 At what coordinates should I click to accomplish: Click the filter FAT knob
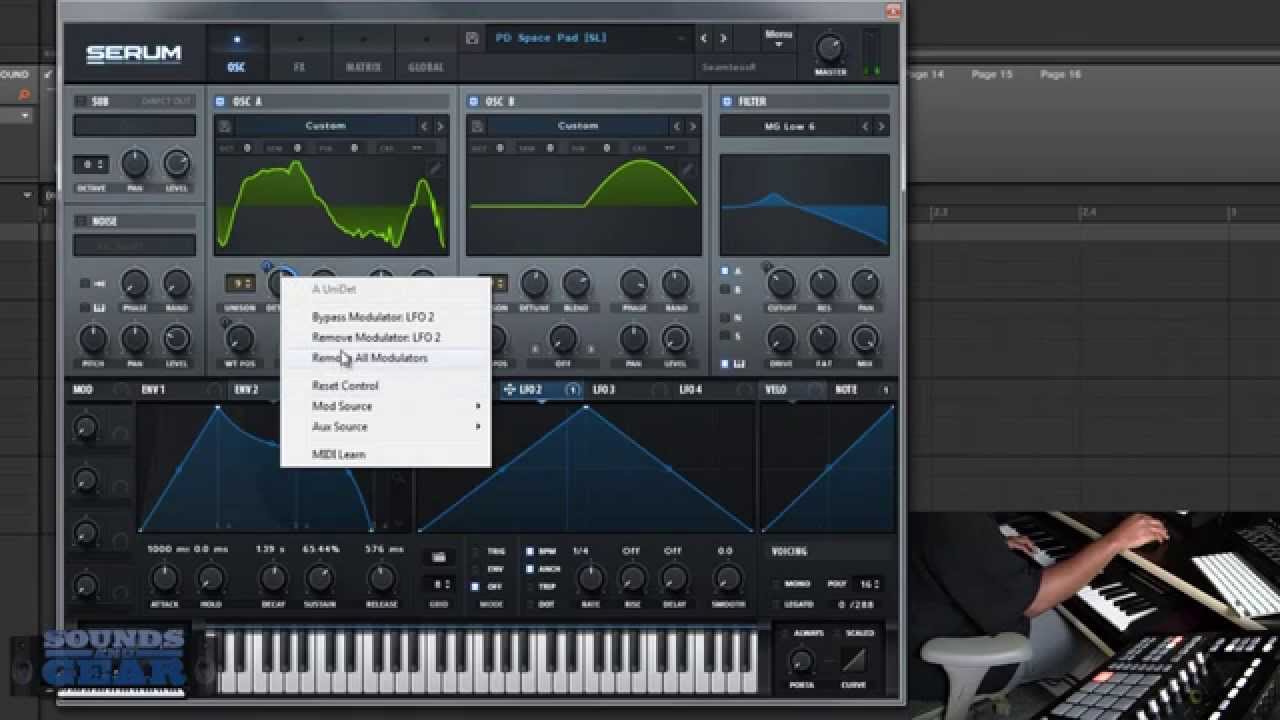coord(823,339)
